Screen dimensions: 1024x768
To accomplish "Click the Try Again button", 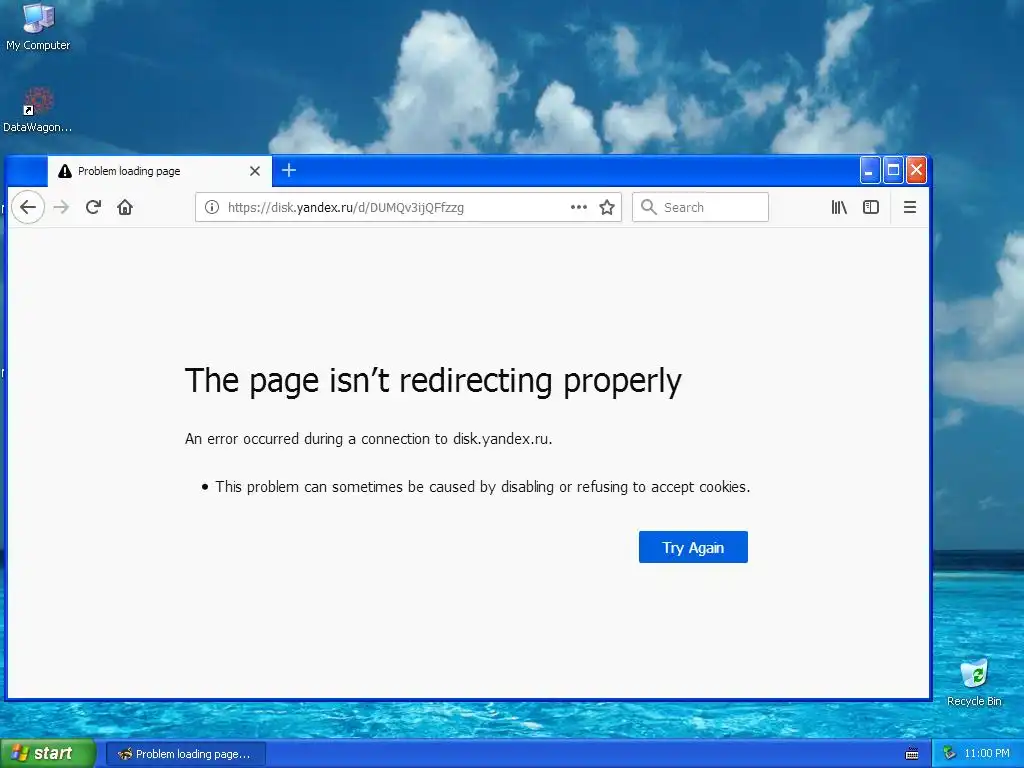I will (693, 547).
